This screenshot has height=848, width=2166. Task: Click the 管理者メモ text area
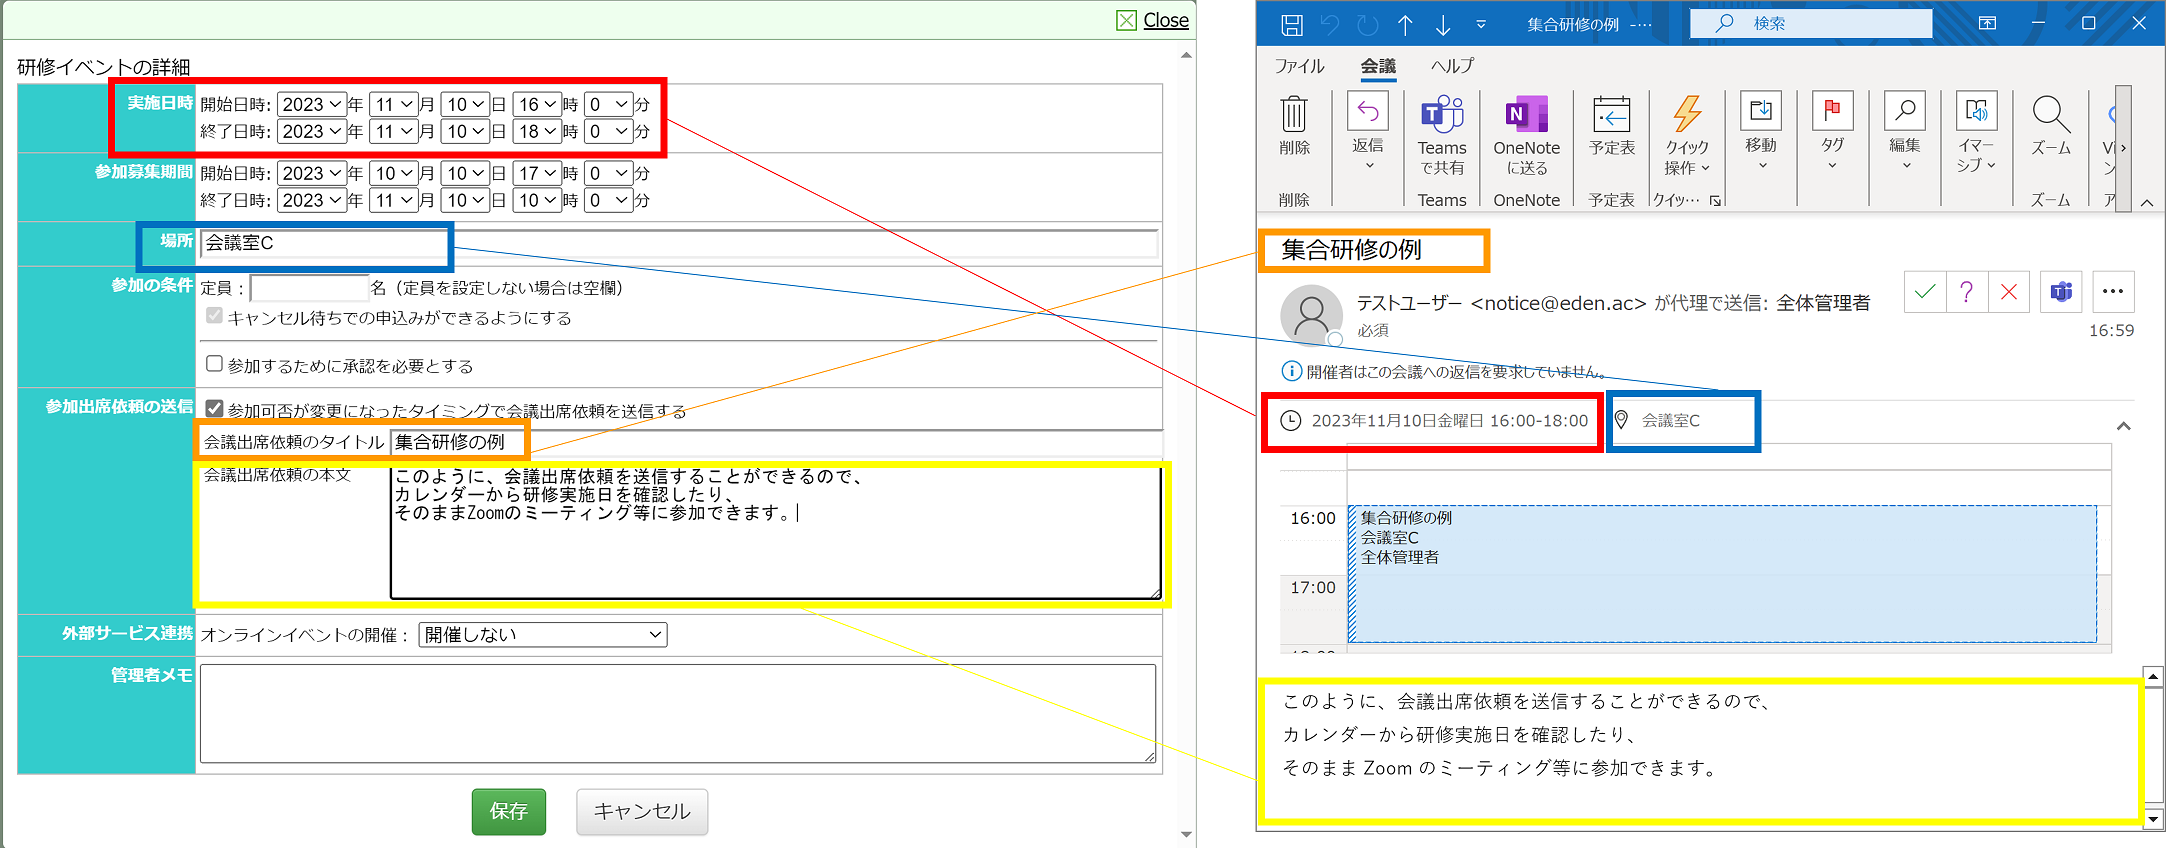point(678,714)
